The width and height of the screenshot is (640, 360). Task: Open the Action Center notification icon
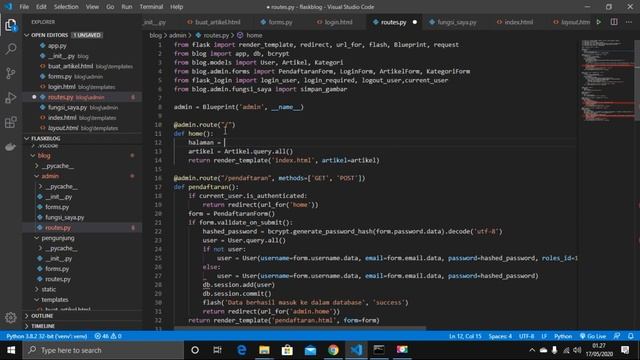(625, 350)
